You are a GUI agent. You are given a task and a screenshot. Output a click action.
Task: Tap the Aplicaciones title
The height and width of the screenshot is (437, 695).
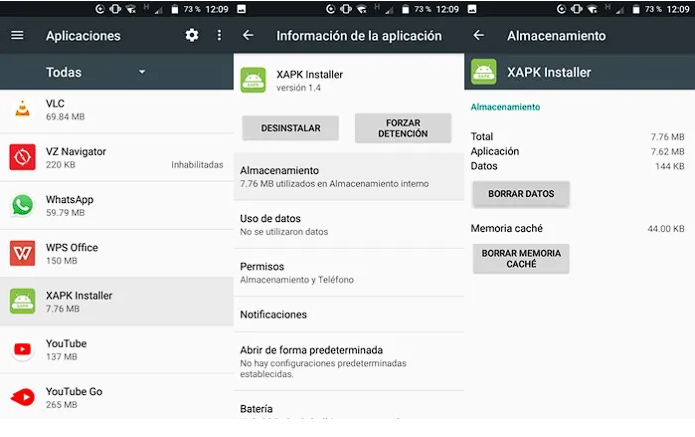(x=83, y=35)
